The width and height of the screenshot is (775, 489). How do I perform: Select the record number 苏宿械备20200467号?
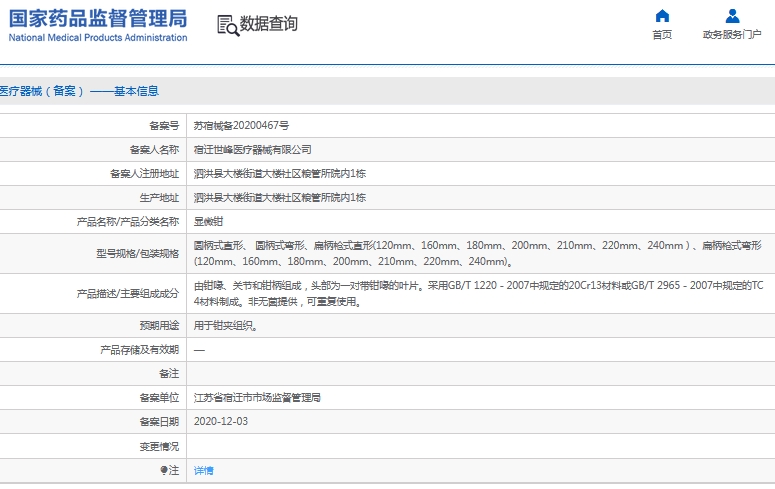(241, 126)
